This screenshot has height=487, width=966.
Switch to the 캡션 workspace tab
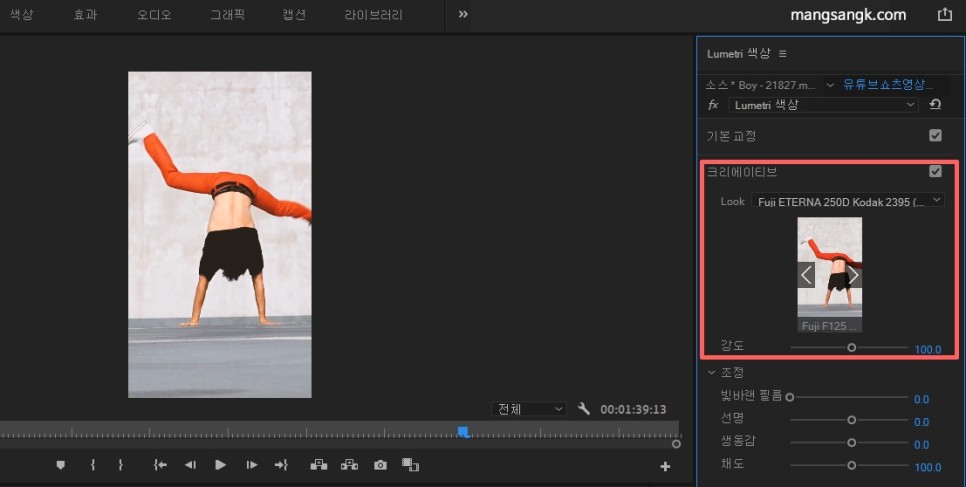tap(294, 14)
